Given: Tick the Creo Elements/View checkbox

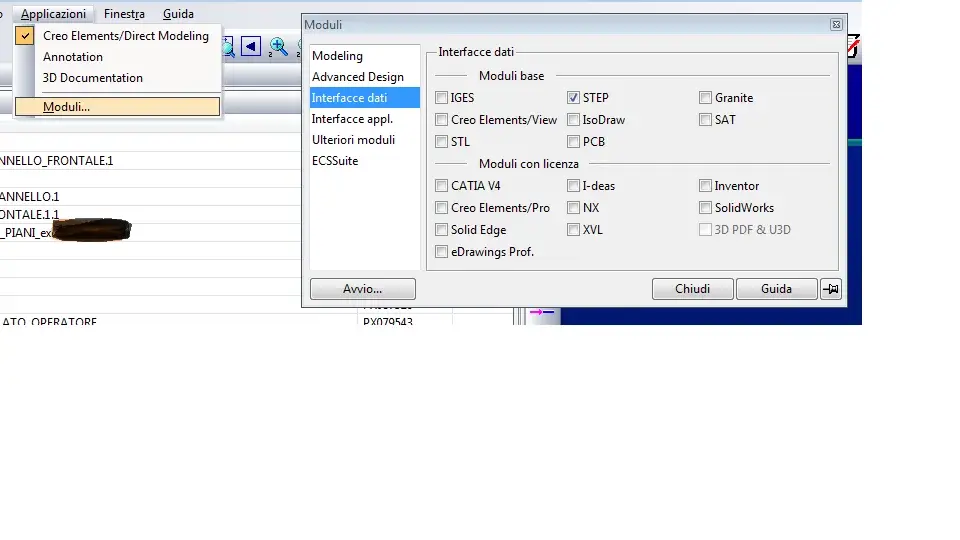Looking at the screenshot, I should [x=441, y=119].
